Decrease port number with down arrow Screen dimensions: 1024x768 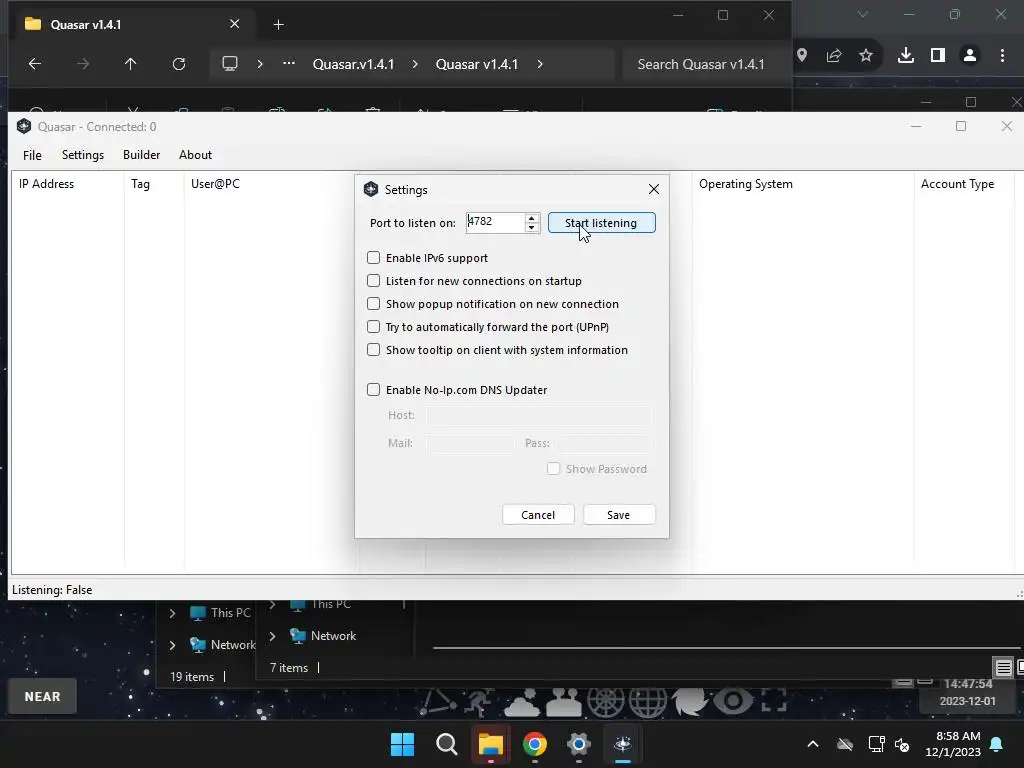click(x=532, y=227)
